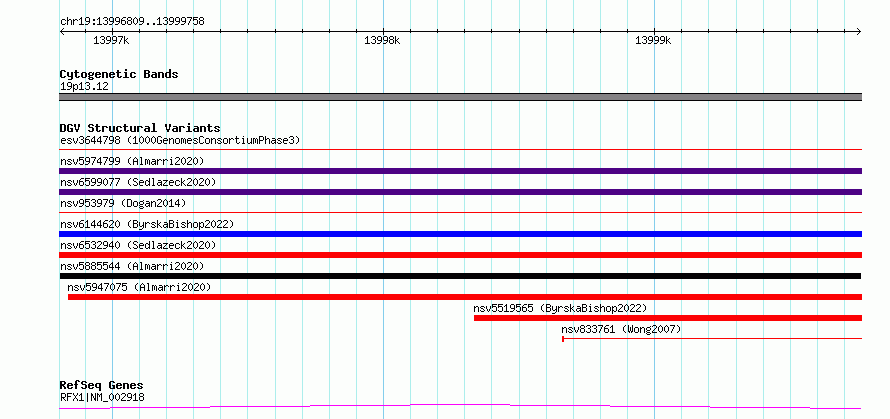The width and height of the screenshot is (890, 419).
Task: Select the nsv5974799 (Almarri2020) purple bar
Action: pos(460,171)
